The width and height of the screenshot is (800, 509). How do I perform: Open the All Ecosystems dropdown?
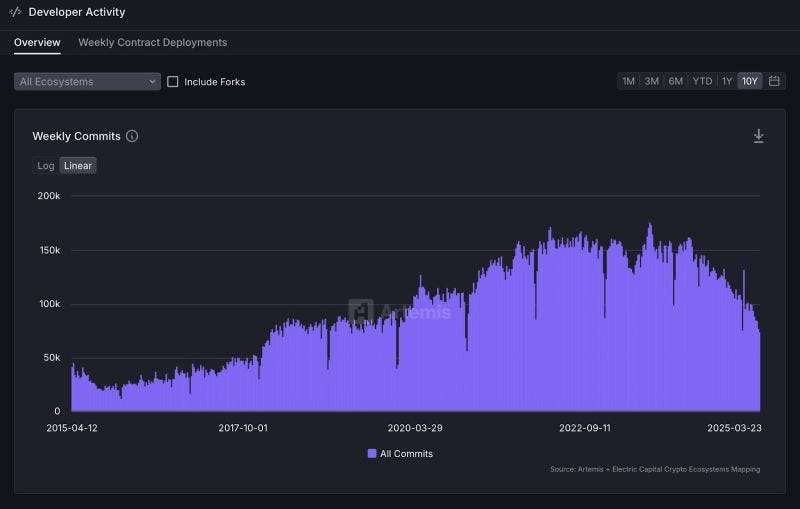click(x=87, y=82)
